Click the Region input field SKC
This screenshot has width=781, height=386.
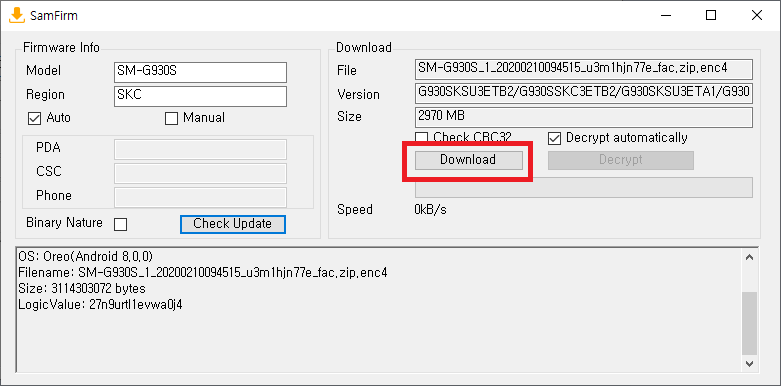(200, 96)
